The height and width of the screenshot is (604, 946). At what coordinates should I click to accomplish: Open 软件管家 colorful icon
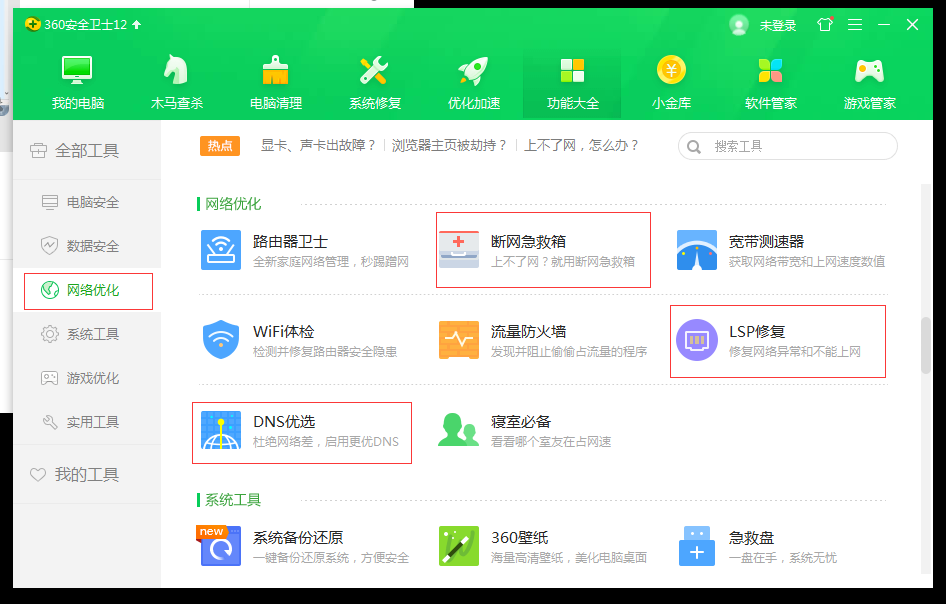tap(770, 71)
